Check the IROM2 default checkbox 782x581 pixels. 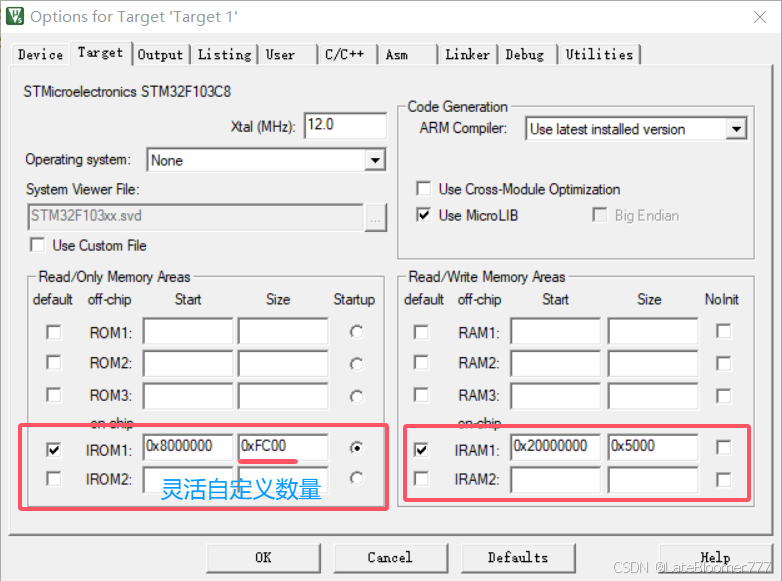click(x=53, y=479)
